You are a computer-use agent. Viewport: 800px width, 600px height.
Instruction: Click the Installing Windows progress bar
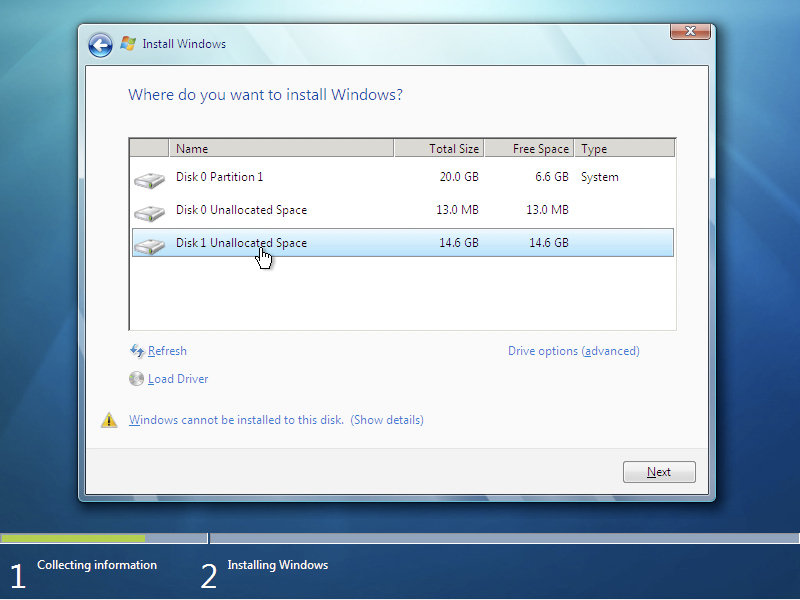[504, 538]
